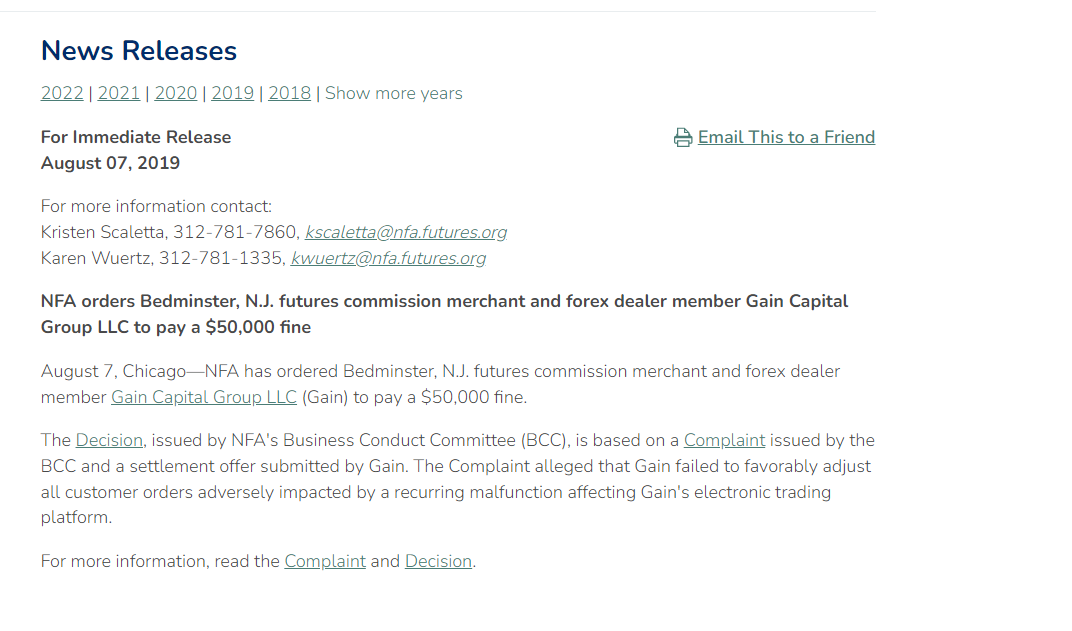Select the 2020 year link

coord(176,93)
